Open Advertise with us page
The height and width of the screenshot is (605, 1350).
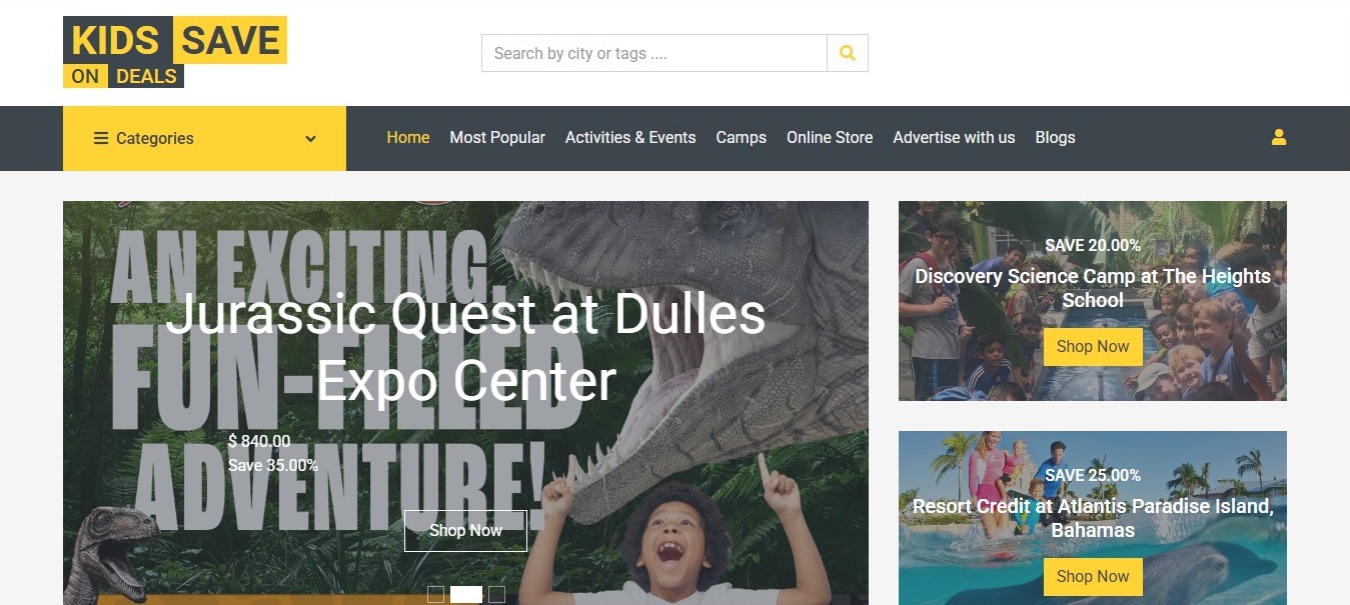click(x=954, y=138)
